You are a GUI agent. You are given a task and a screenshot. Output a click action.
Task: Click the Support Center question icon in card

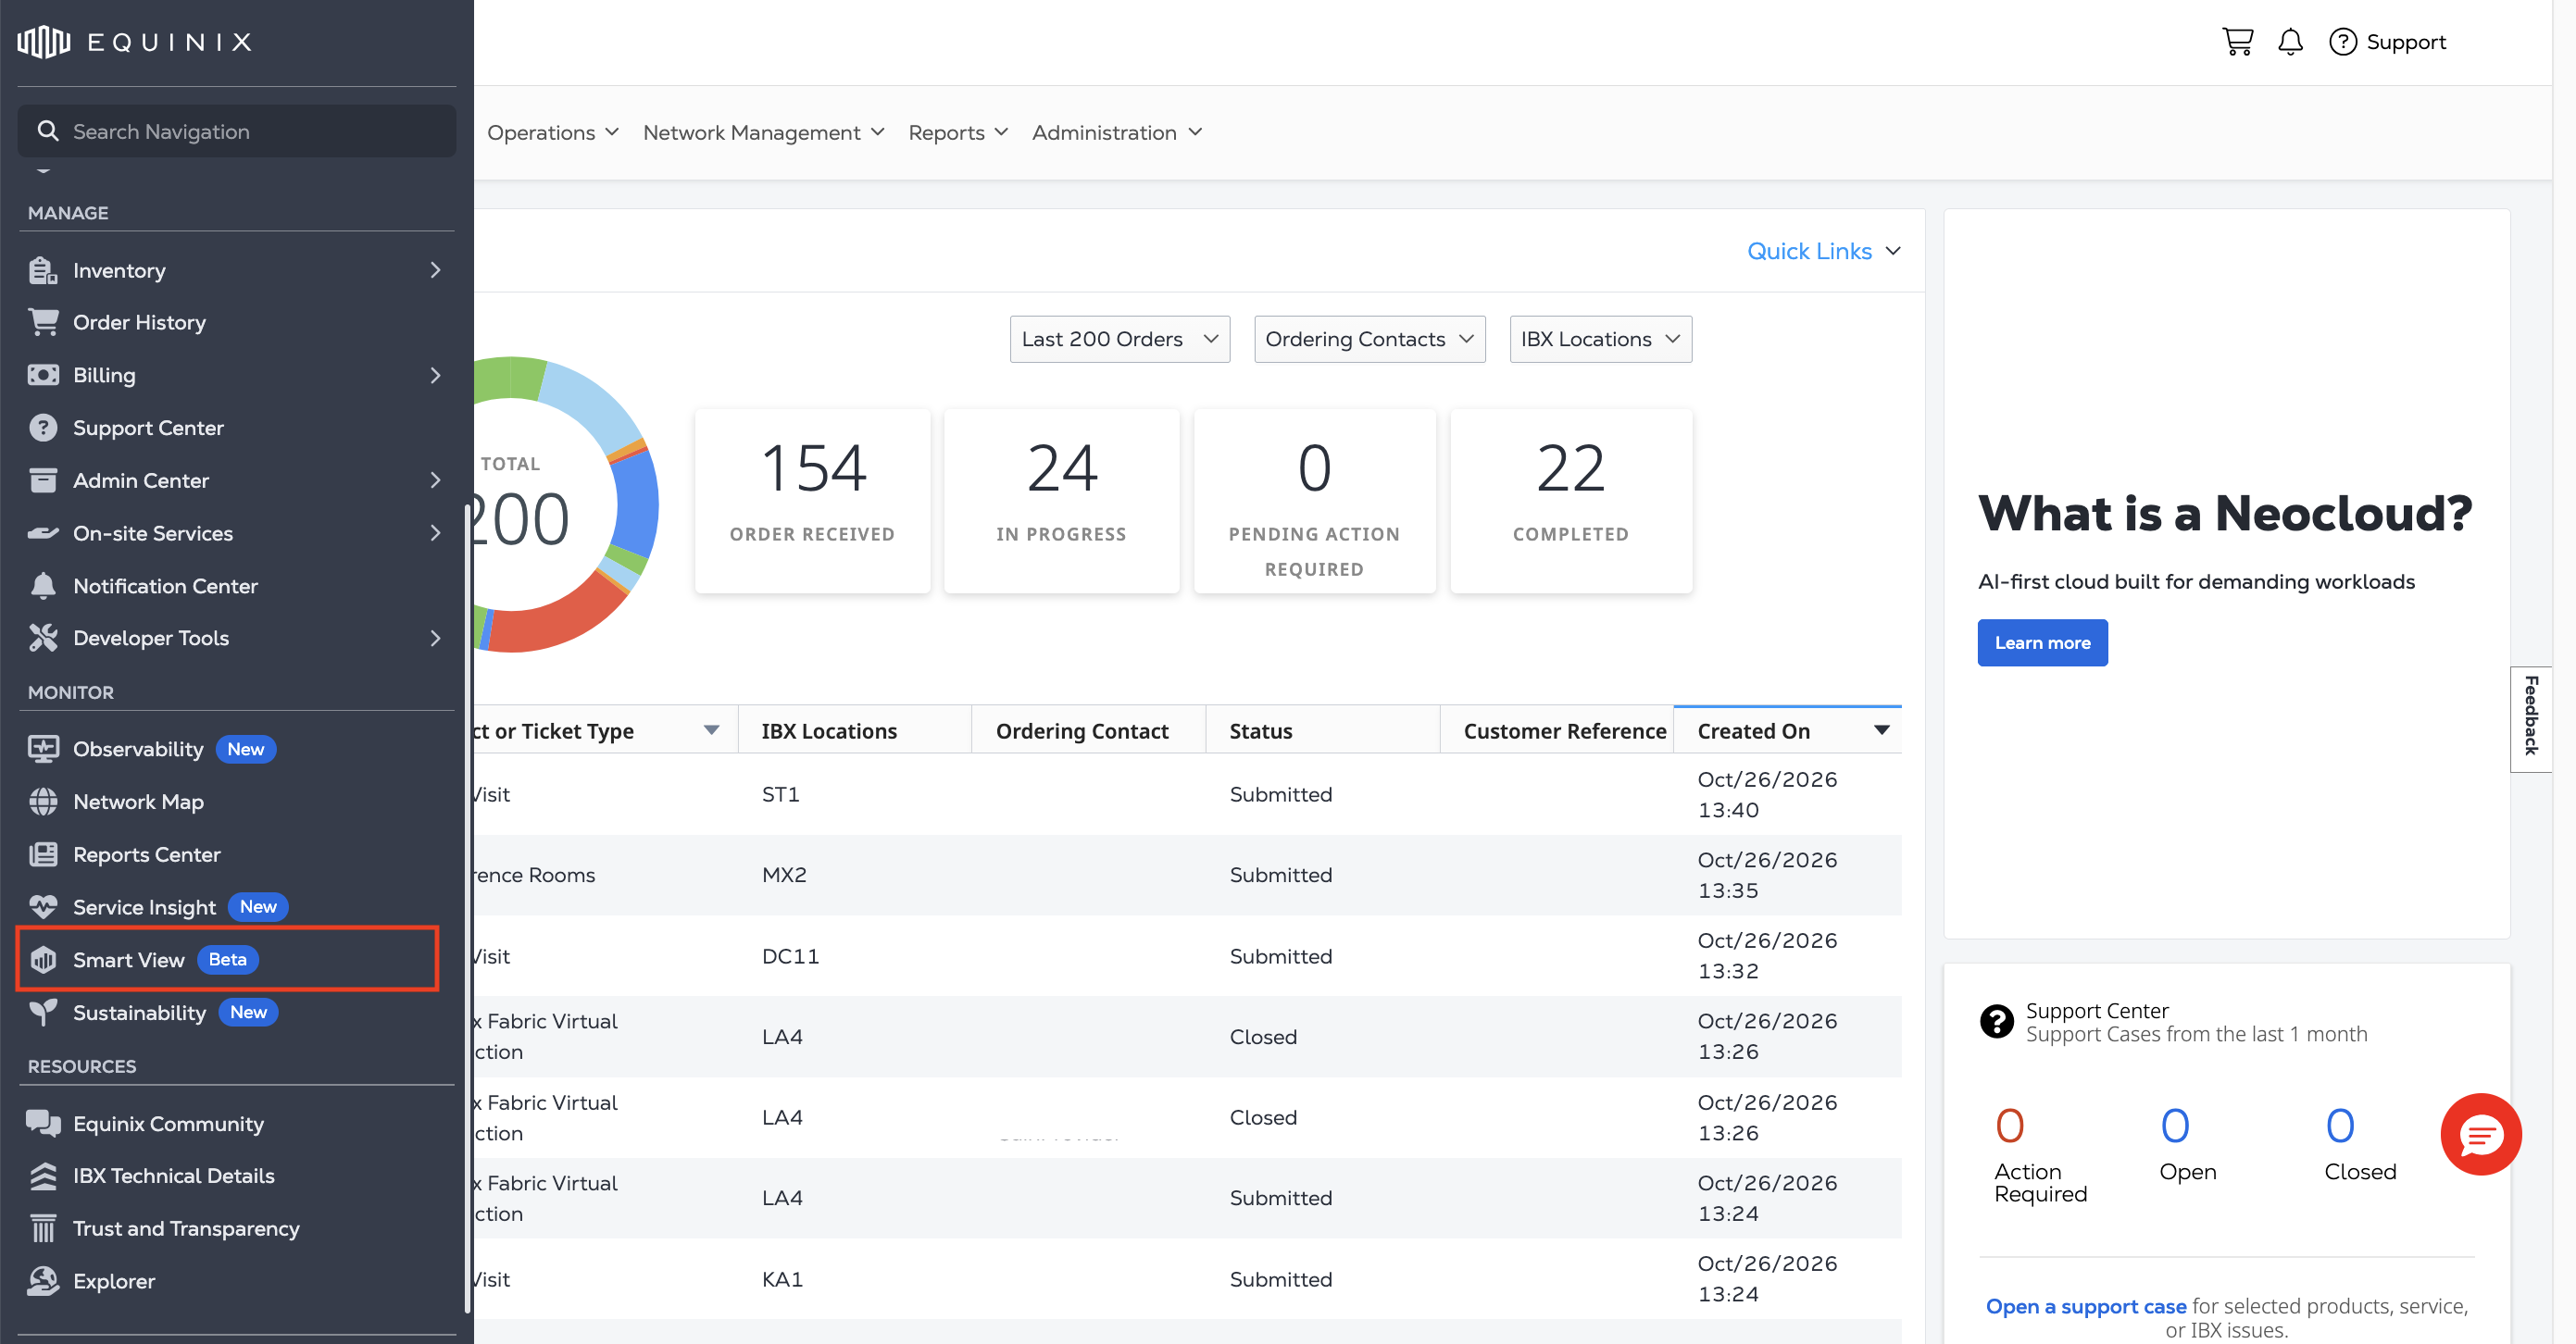click(1996, 1021)
